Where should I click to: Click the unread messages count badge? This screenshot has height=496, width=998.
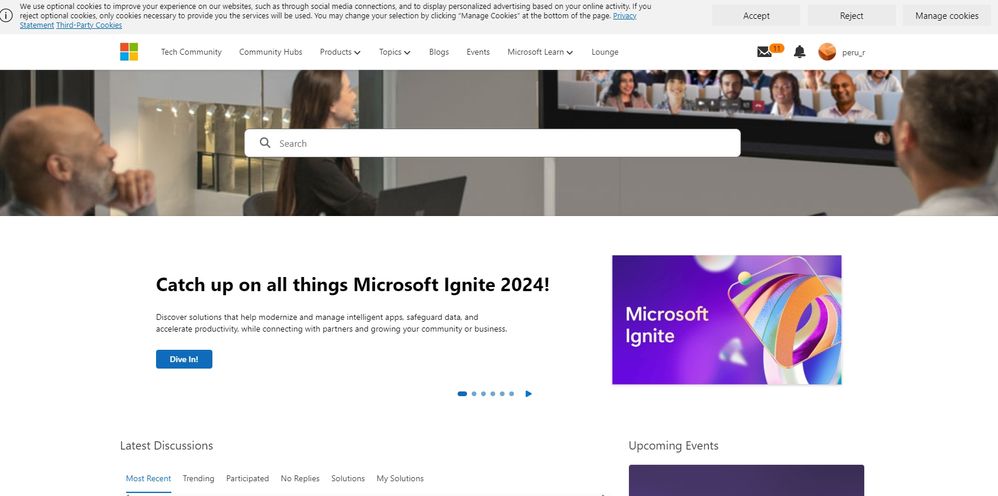pos(777,48)
